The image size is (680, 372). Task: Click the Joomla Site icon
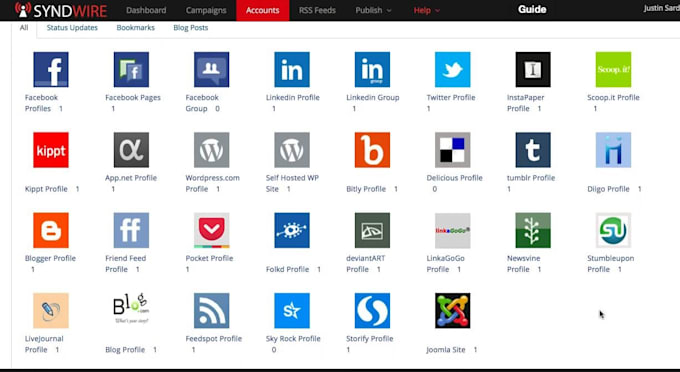[x=452, y=310]
